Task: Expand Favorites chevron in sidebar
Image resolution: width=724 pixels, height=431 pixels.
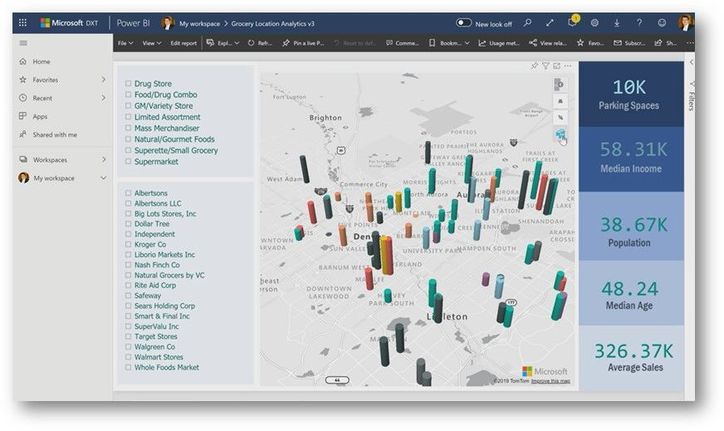Action: [103, 79]
